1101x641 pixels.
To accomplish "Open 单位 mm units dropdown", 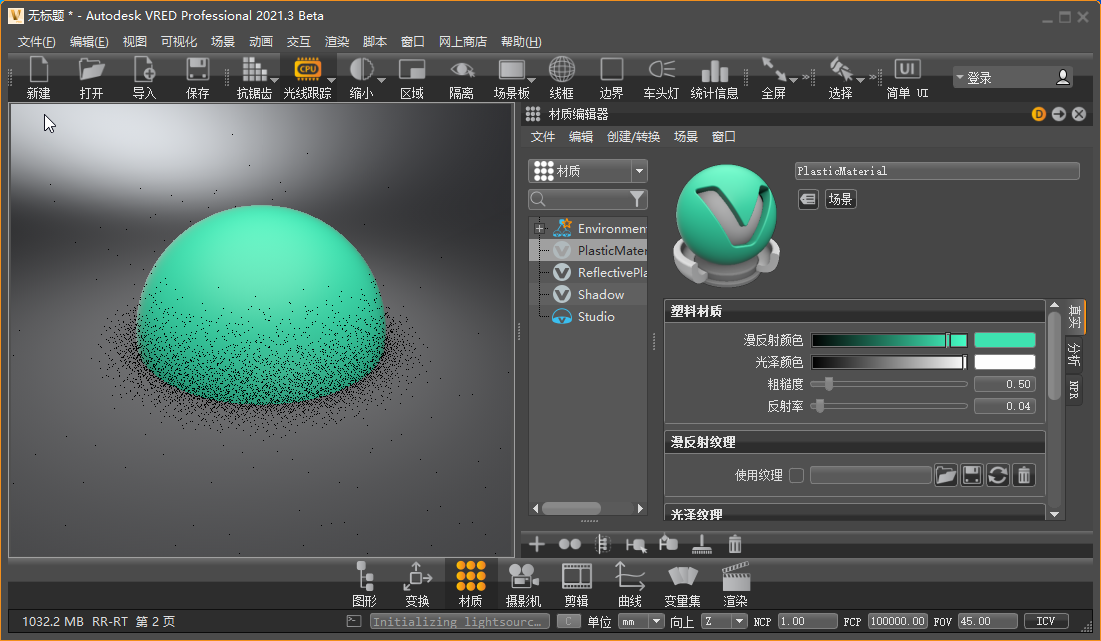I will click(x=640, y=621).
